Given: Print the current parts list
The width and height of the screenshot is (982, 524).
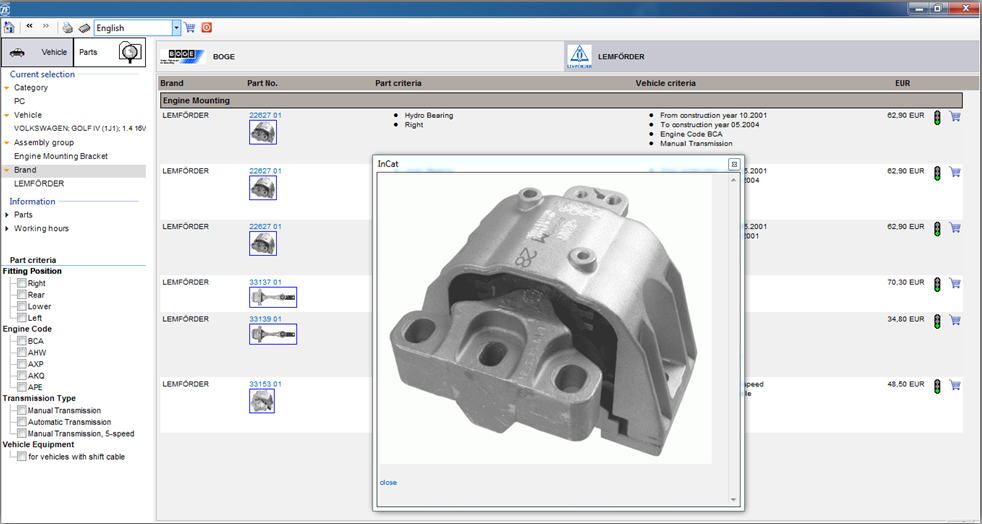Looking at the screenshot, I should (68, 28).
